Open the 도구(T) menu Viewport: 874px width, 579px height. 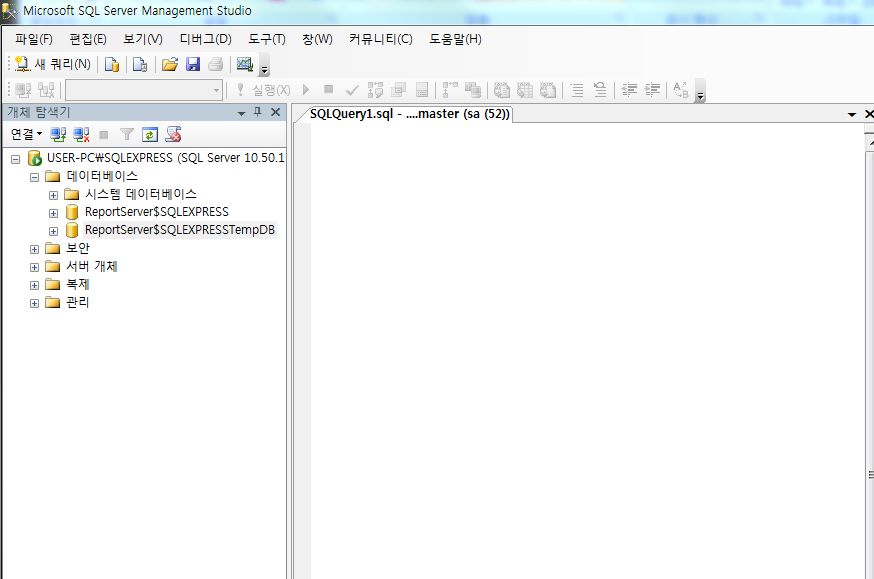(266, 39)
